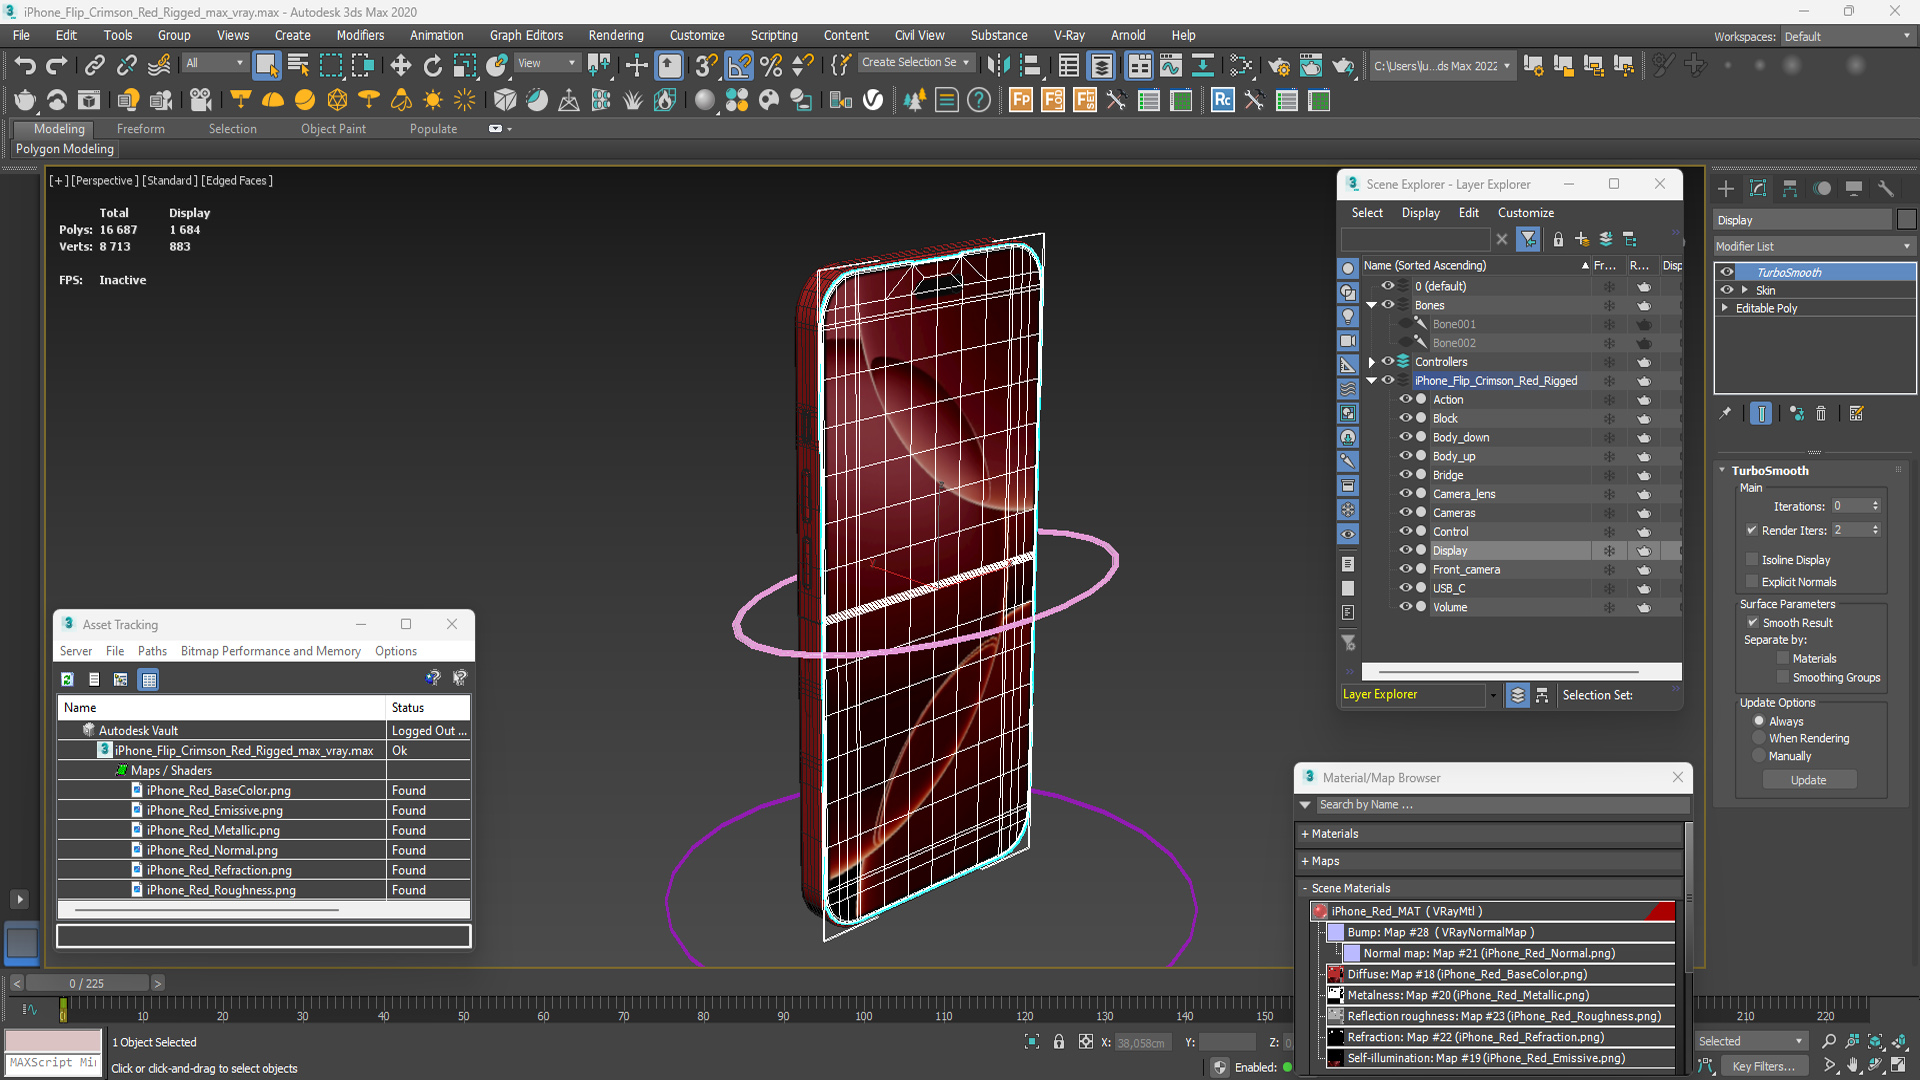Viewport: 1920px width, 1080px height.
Task: Enable Explicit Normals checkbox
Action: point(1752,581)
